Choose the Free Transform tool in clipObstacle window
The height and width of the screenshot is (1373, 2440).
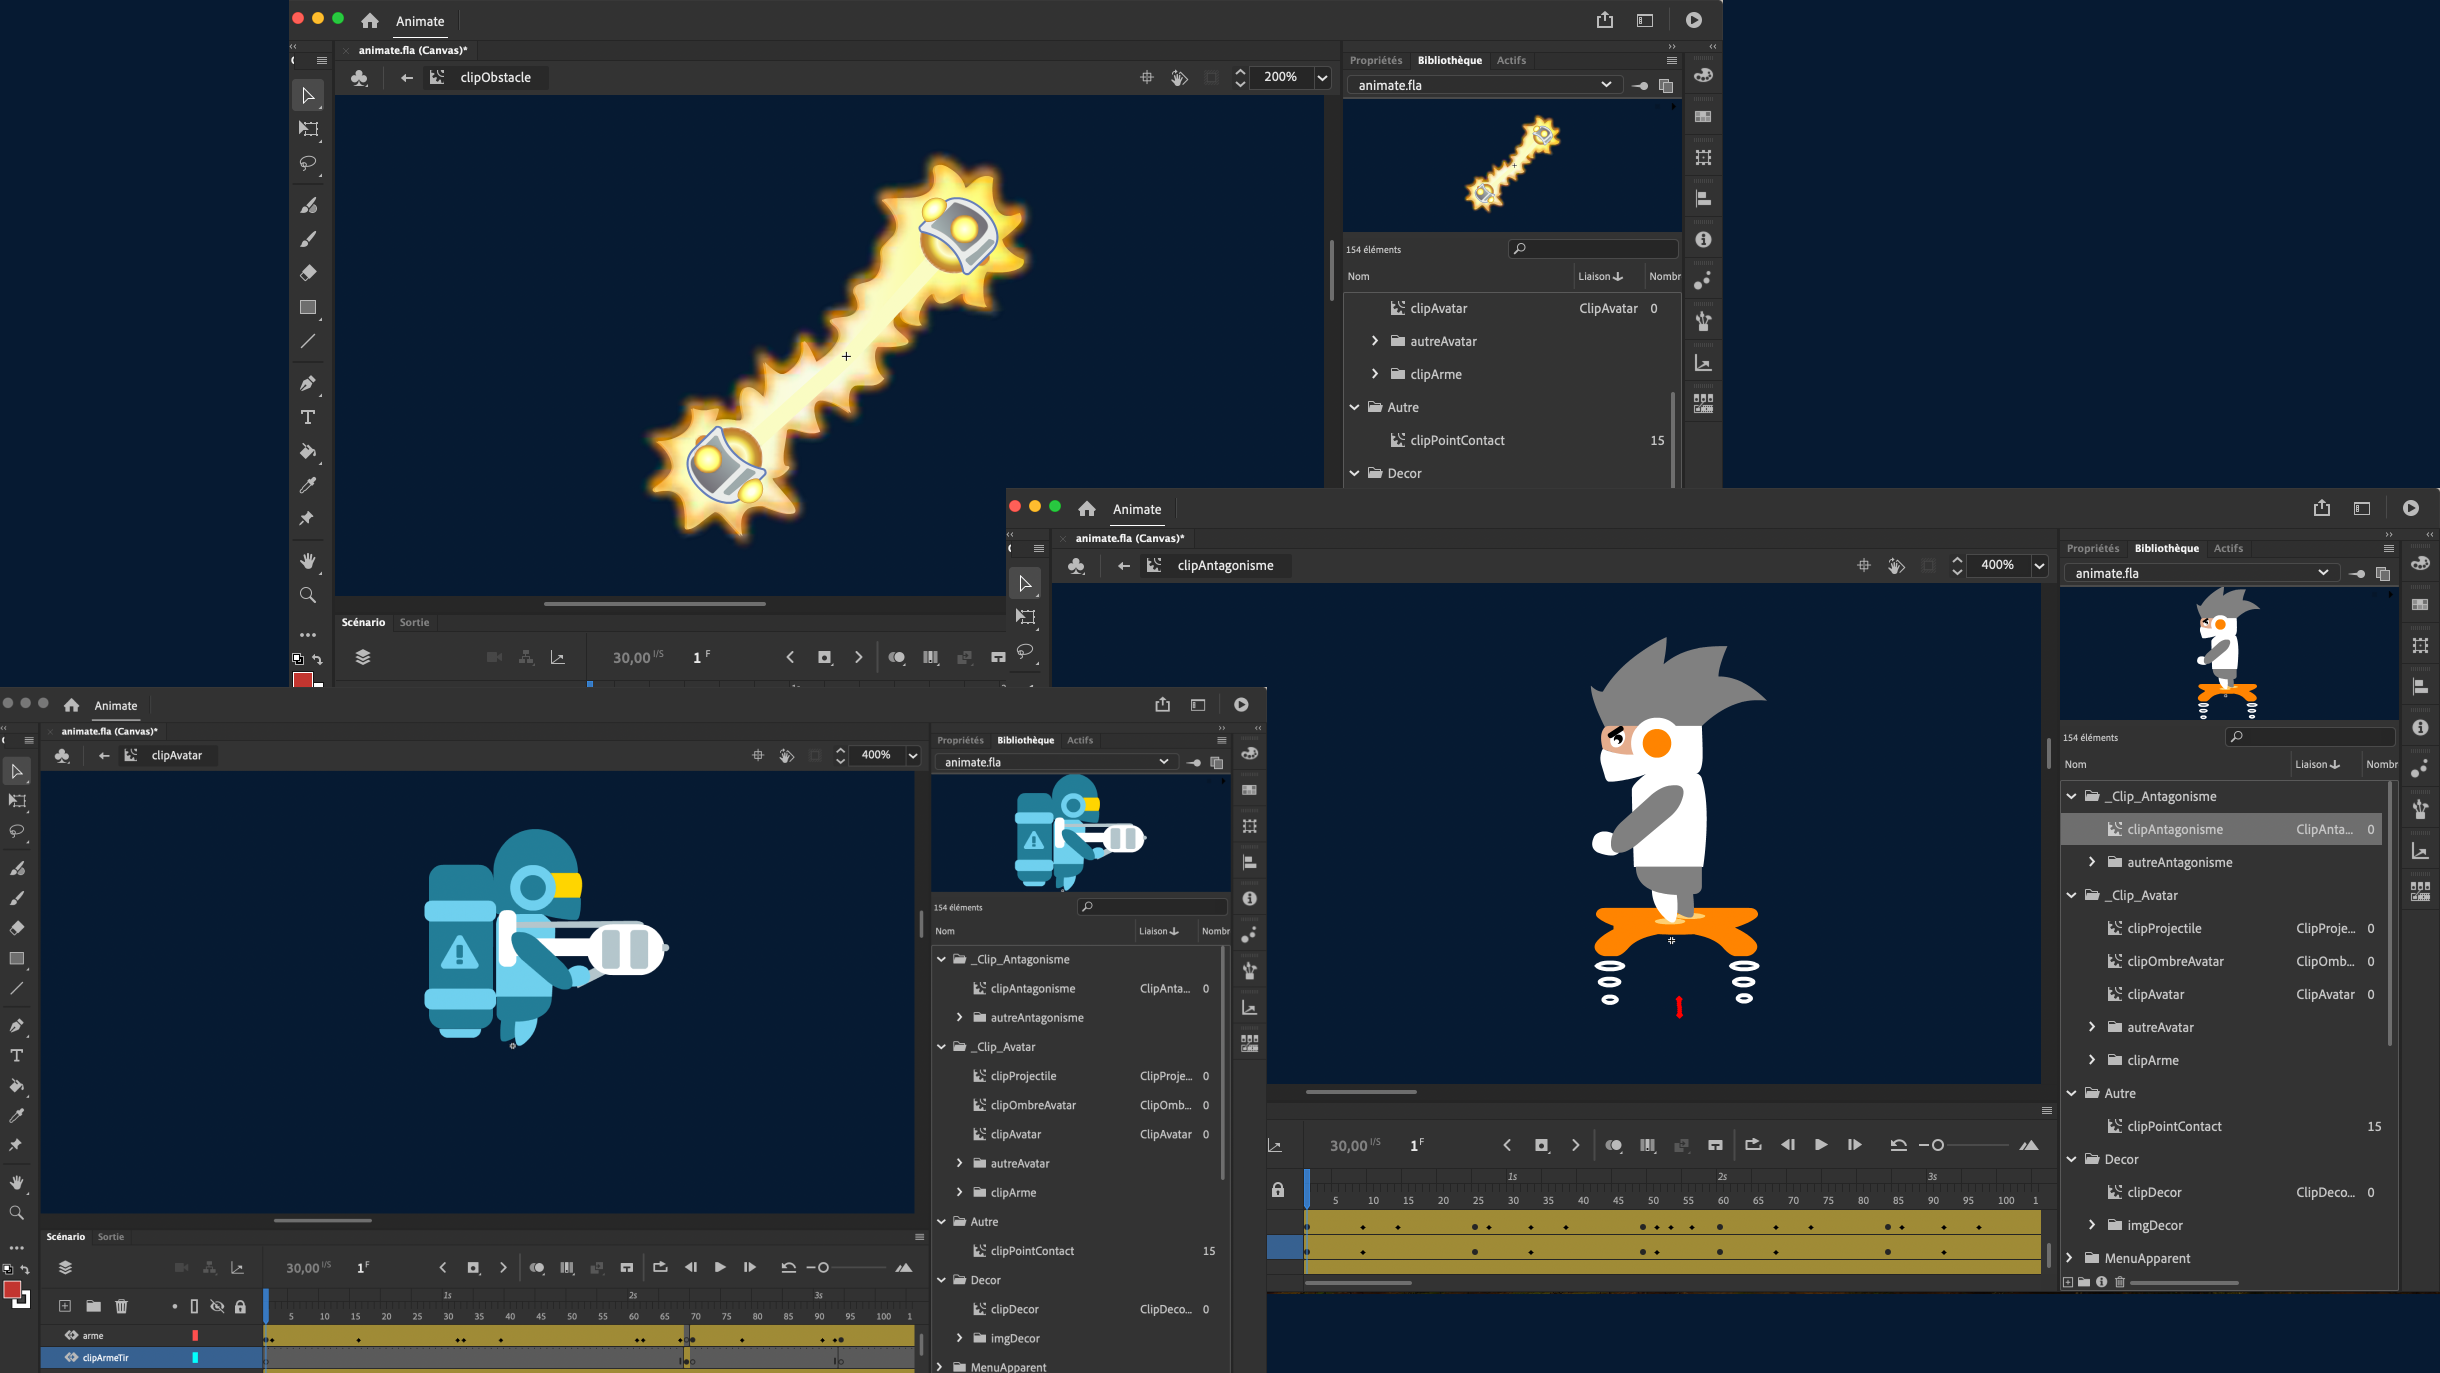point(308,129)
